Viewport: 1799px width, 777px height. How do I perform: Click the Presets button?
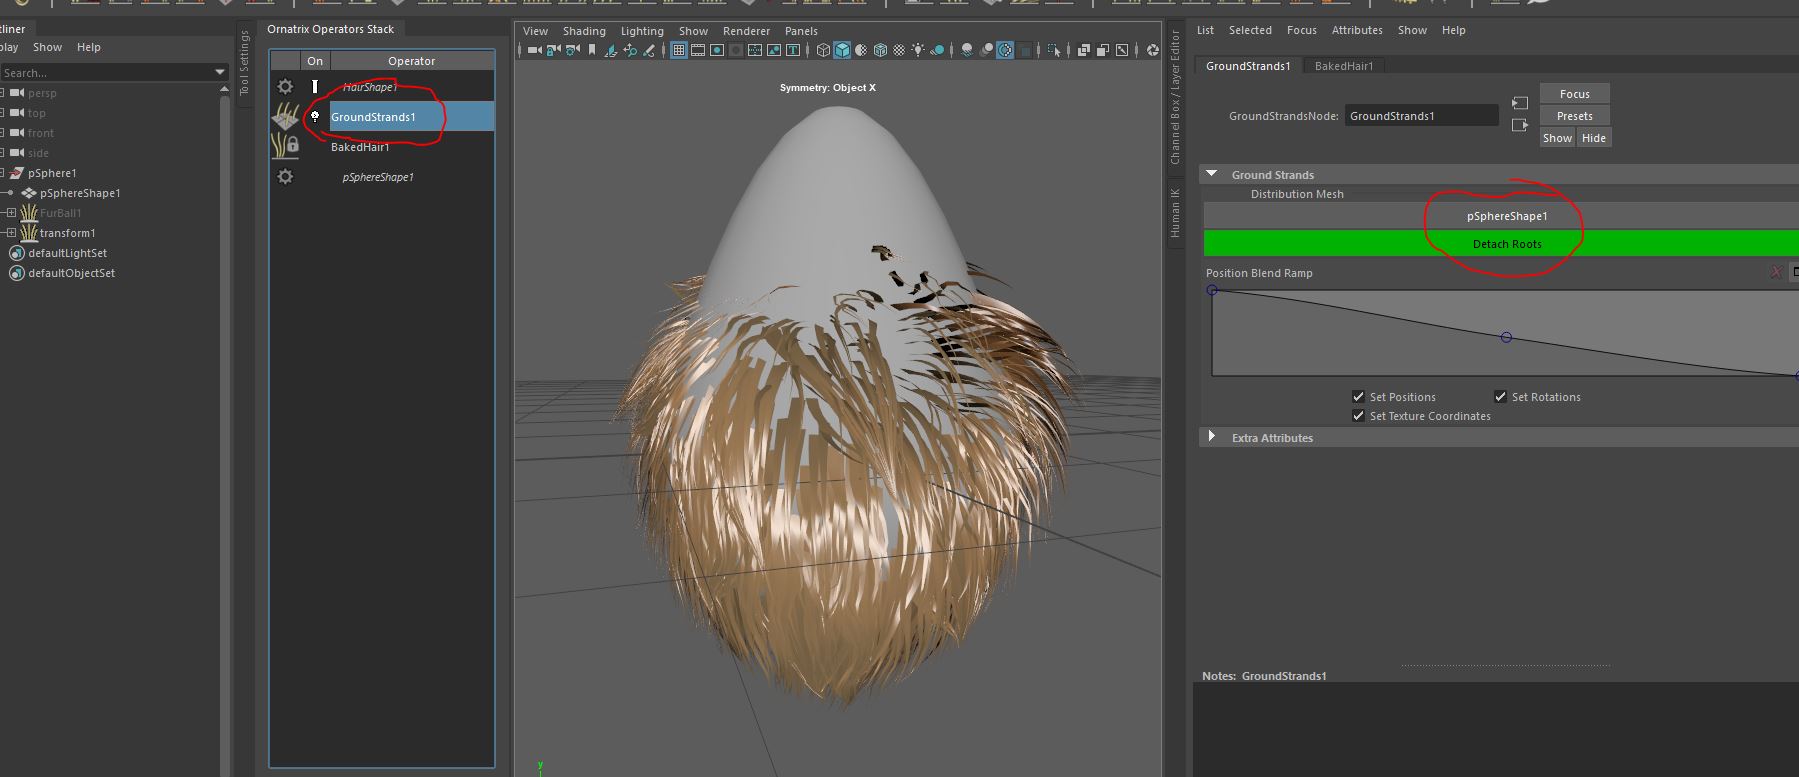(1574, 116)
